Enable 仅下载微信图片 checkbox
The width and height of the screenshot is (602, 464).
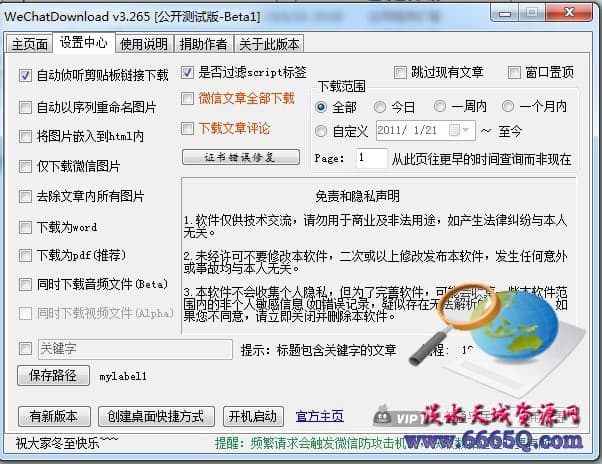point(25,167)
